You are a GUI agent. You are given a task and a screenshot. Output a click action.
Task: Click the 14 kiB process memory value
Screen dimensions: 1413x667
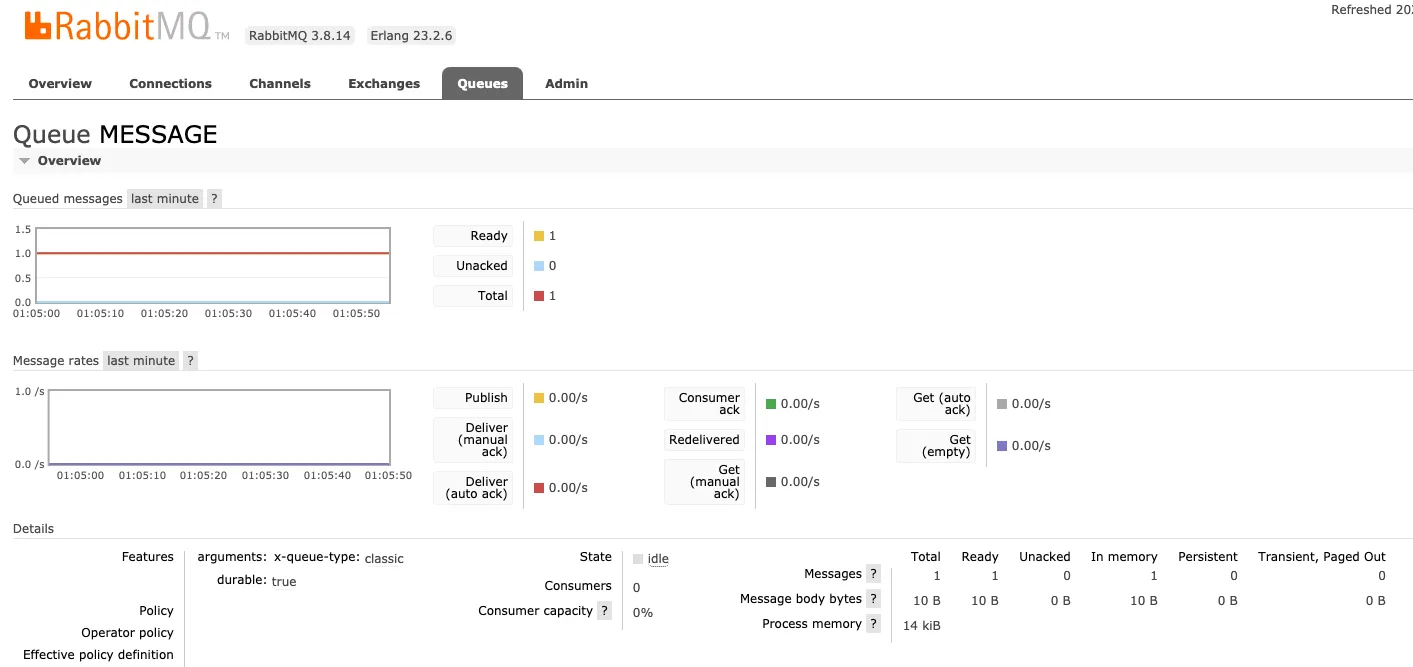tap(922, 626)
